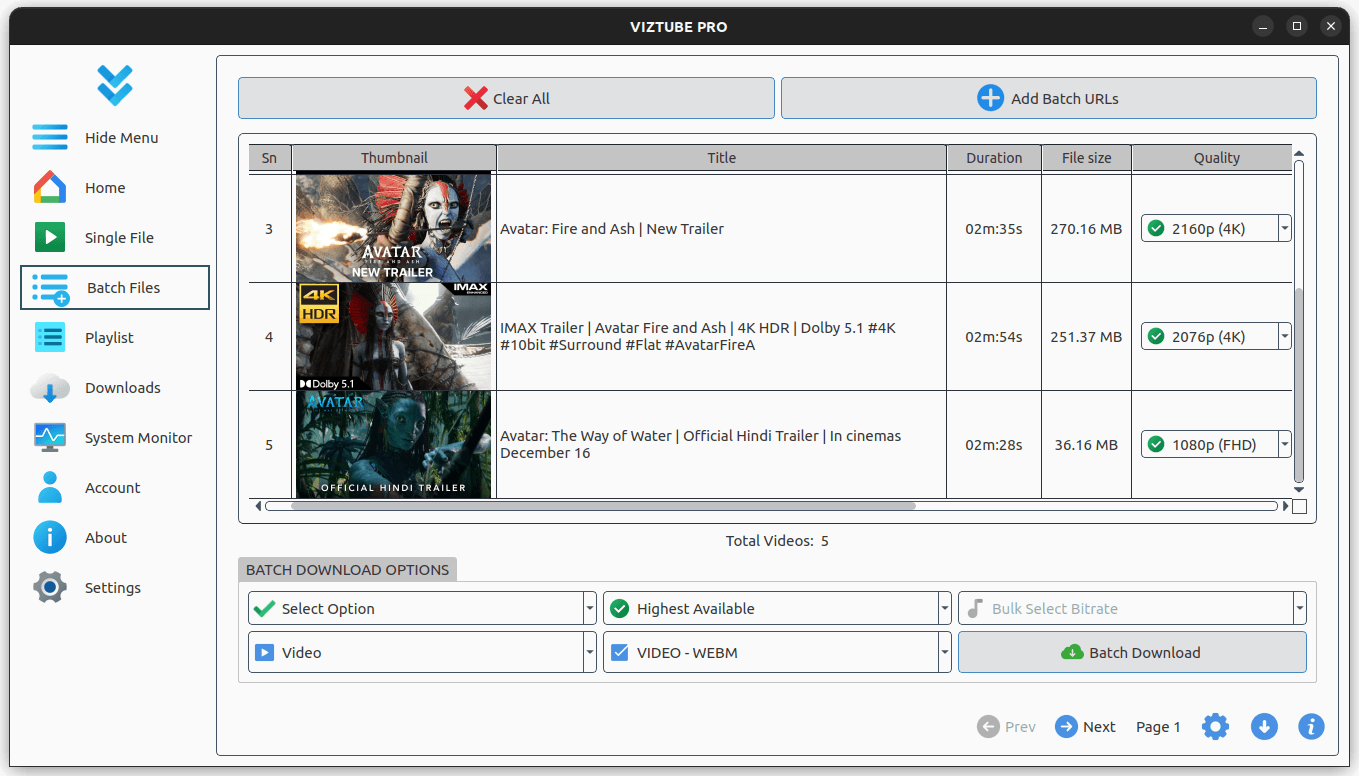Open the Playlist section
The height and width of the screenshot is (776, 1359).
115,338
